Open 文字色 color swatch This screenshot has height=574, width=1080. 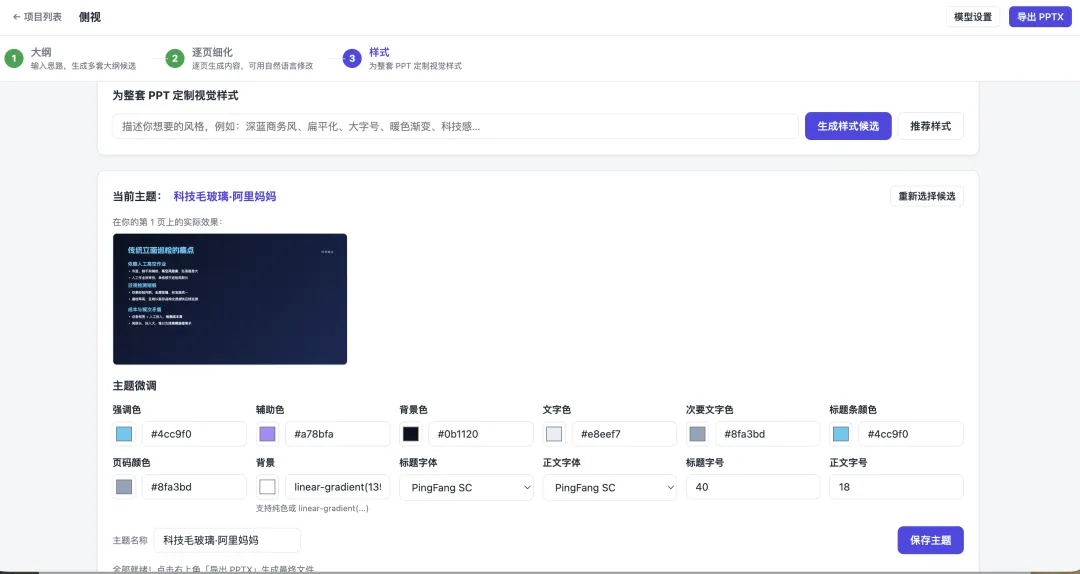pos(554,434)
